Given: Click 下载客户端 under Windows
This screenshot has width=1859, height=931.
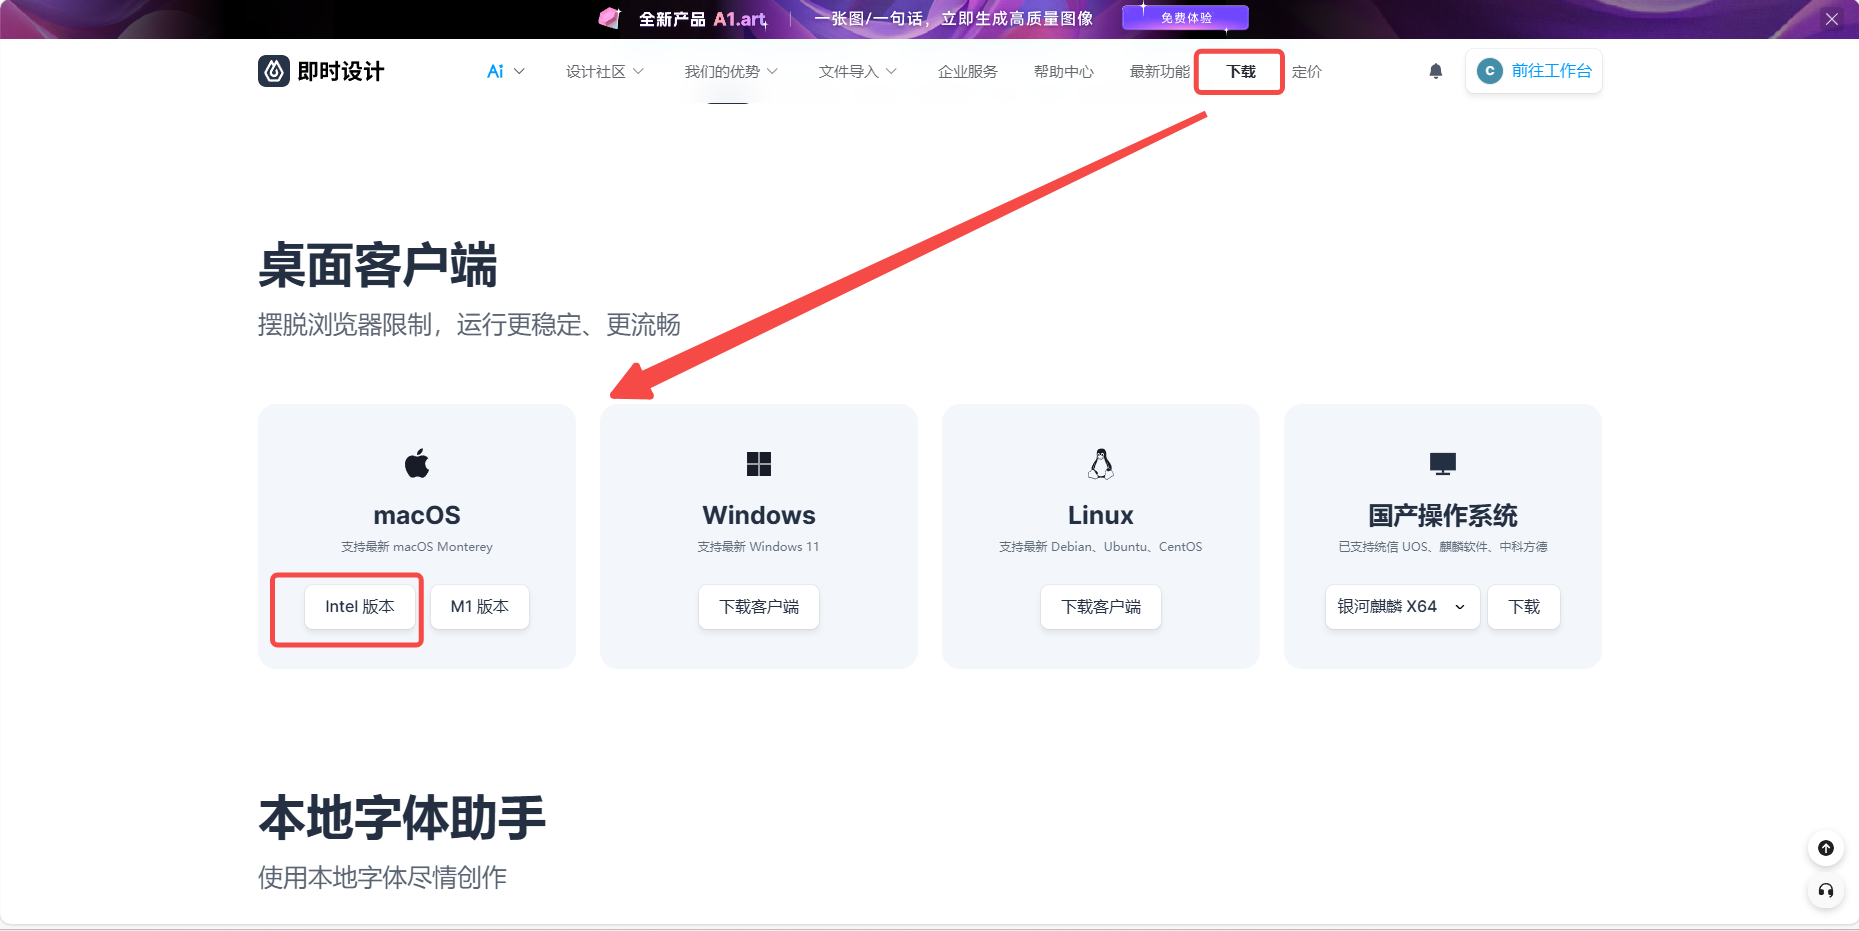Looking at the screenshot, I should click(759, 607).
